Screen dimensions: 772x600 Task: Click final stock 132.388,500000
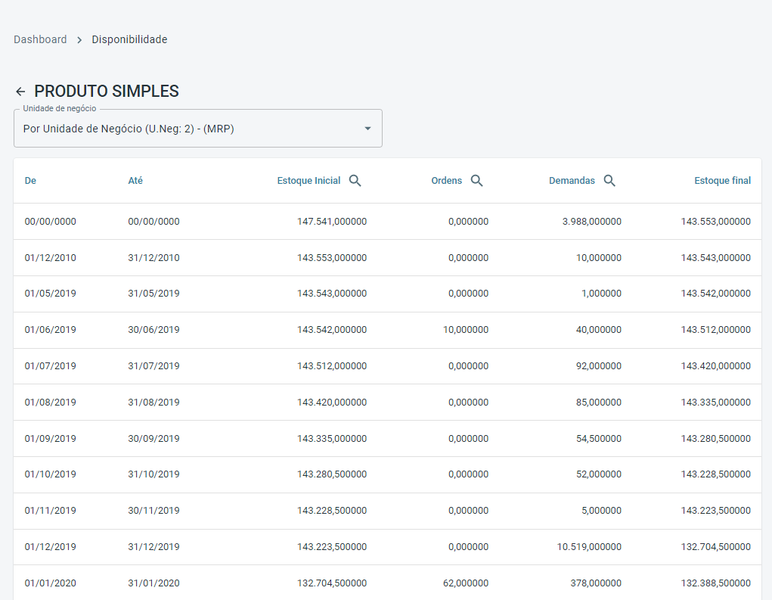716,583
